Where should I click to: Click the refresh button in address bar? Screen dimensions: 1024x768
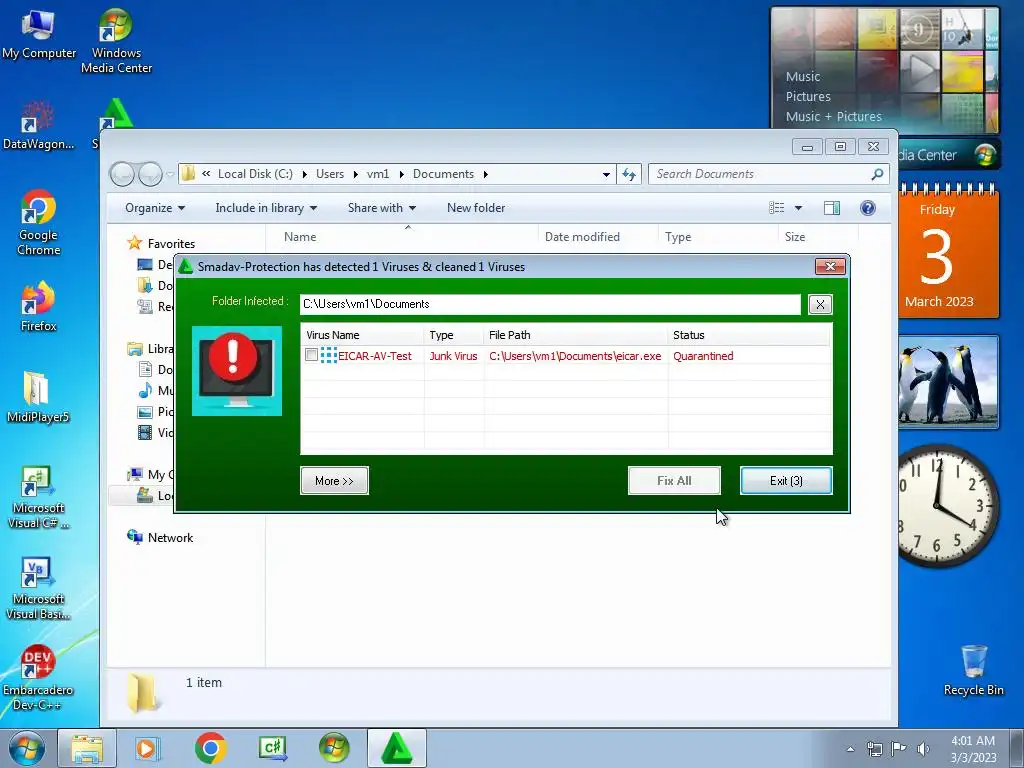click(x=629, y=174)
